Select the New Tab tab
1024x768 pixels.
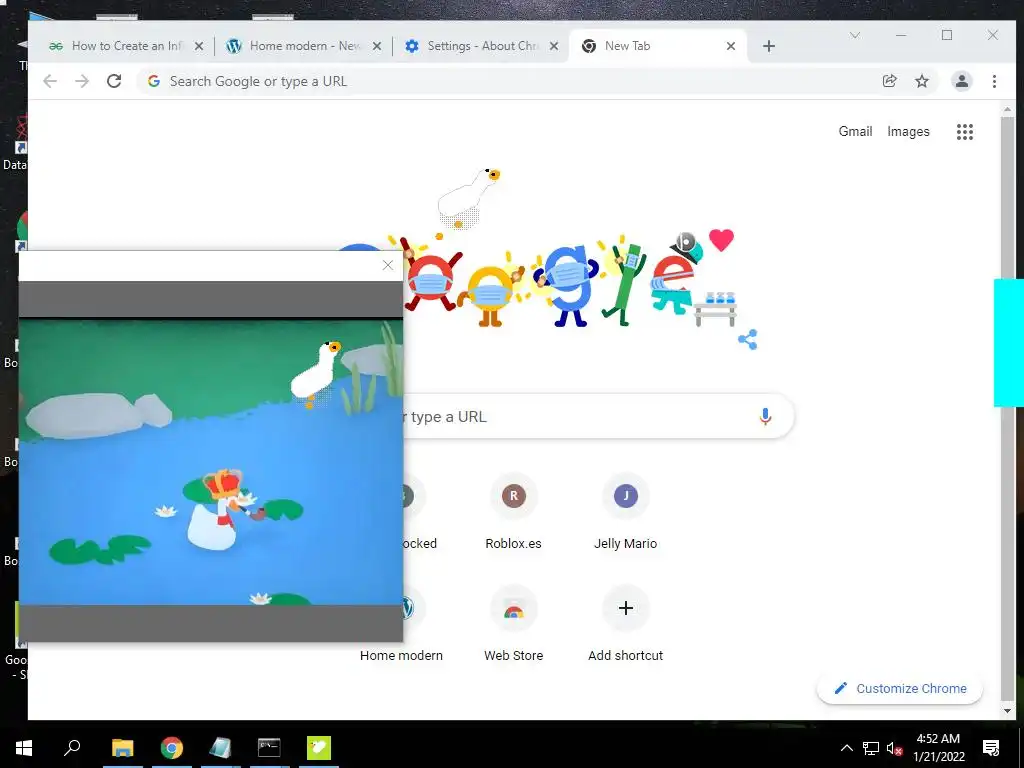(x=656, y=46)
